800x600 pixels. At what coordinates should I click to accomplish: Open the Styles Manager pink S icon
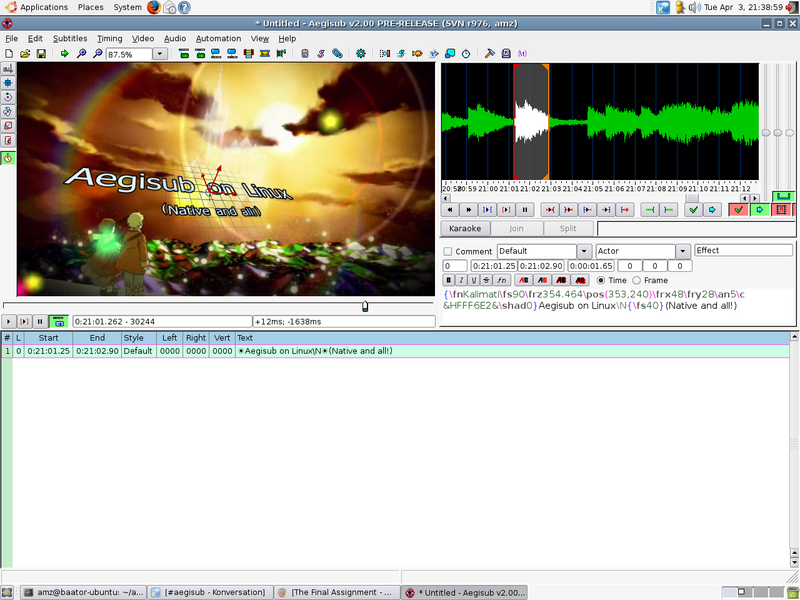click(x=321, y=54)
